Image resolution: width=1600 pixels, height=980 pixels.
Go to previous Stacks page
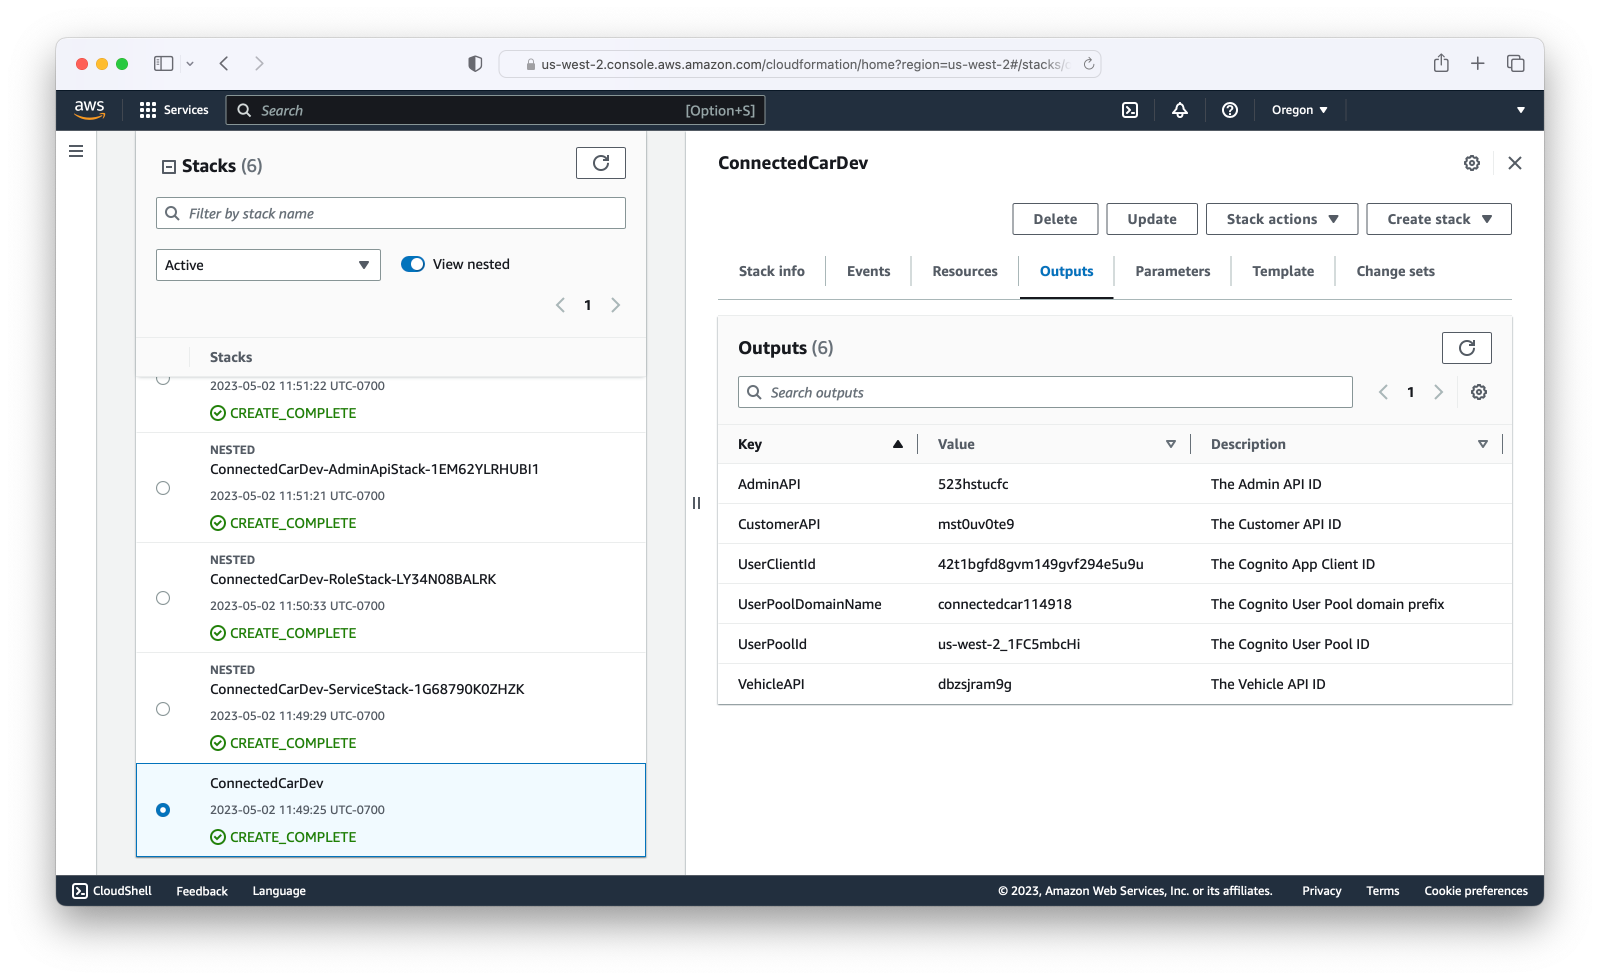560,305
